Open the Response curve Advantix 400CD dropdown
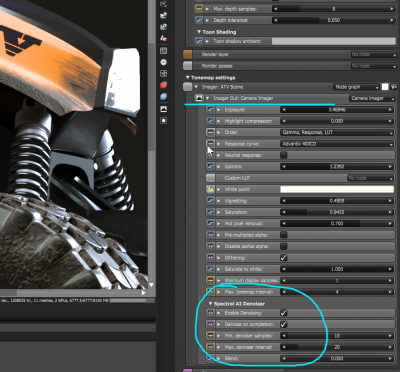This screenshot has width=400, height=372. click(337, 144)
